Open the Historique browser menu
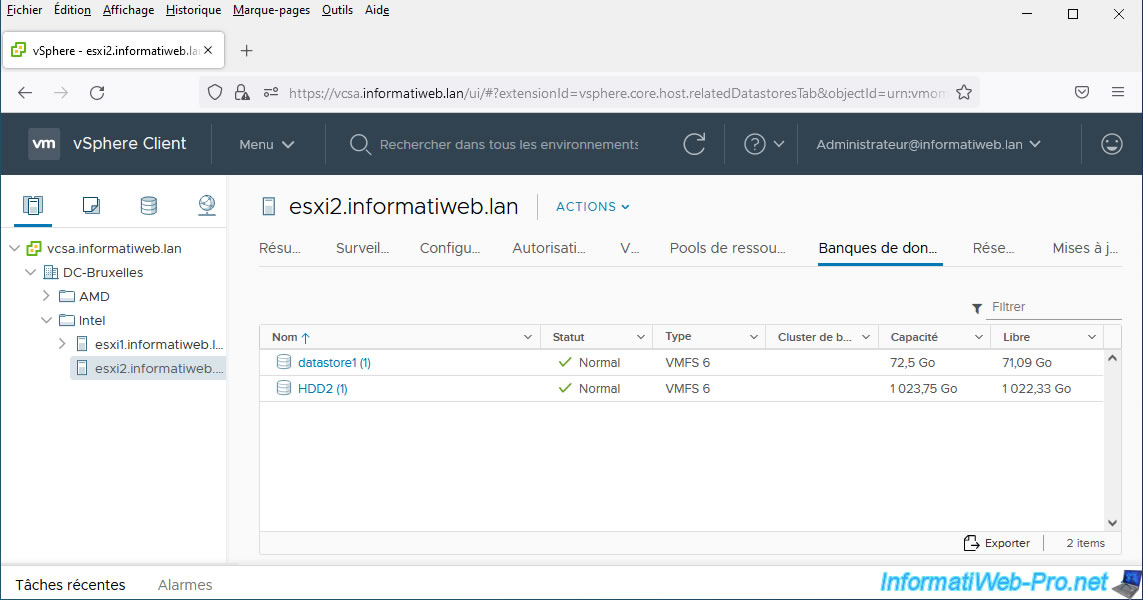 [193, 10]
